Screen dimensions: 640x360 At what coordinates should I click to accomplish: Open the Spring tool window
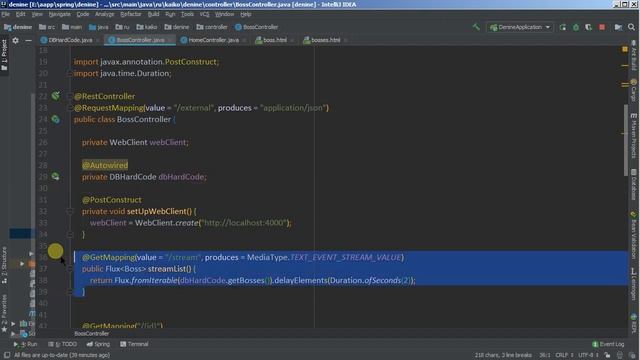pyautogui.click(x=98, y=344)
